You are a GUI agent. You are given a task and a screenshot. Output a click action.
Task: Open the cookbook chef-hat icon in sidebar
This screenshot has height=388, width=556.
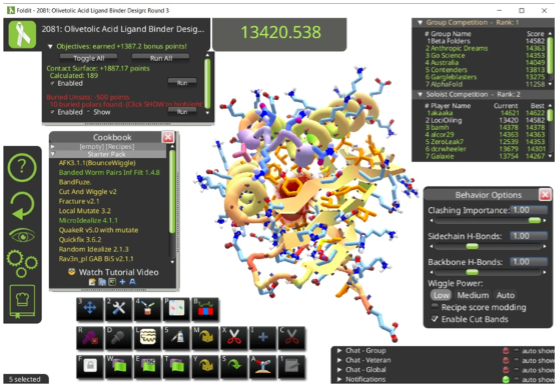[22, 301]
